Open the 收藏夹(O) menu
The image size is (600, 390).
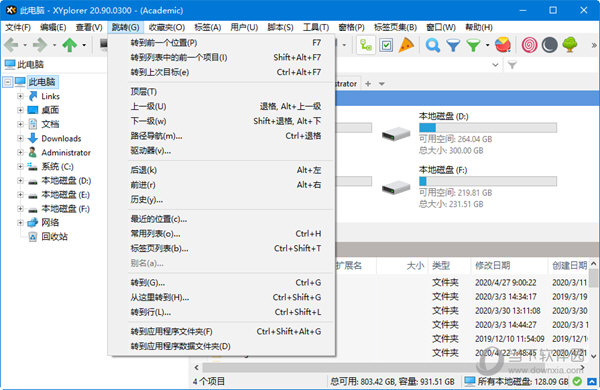[x=166, y=27]
